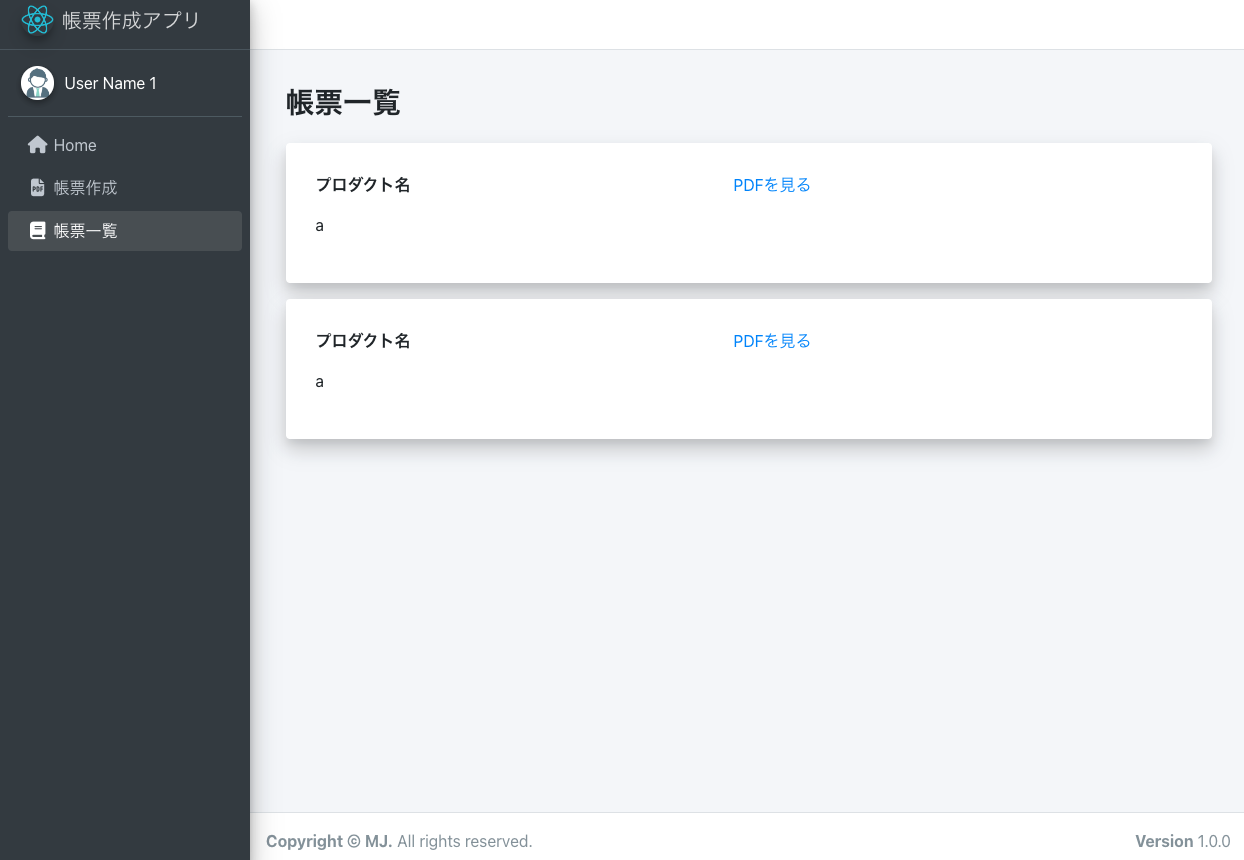Click the React logo icon in the header
This screenshot has width=1244, height=860.
click(x=37, y=18)
